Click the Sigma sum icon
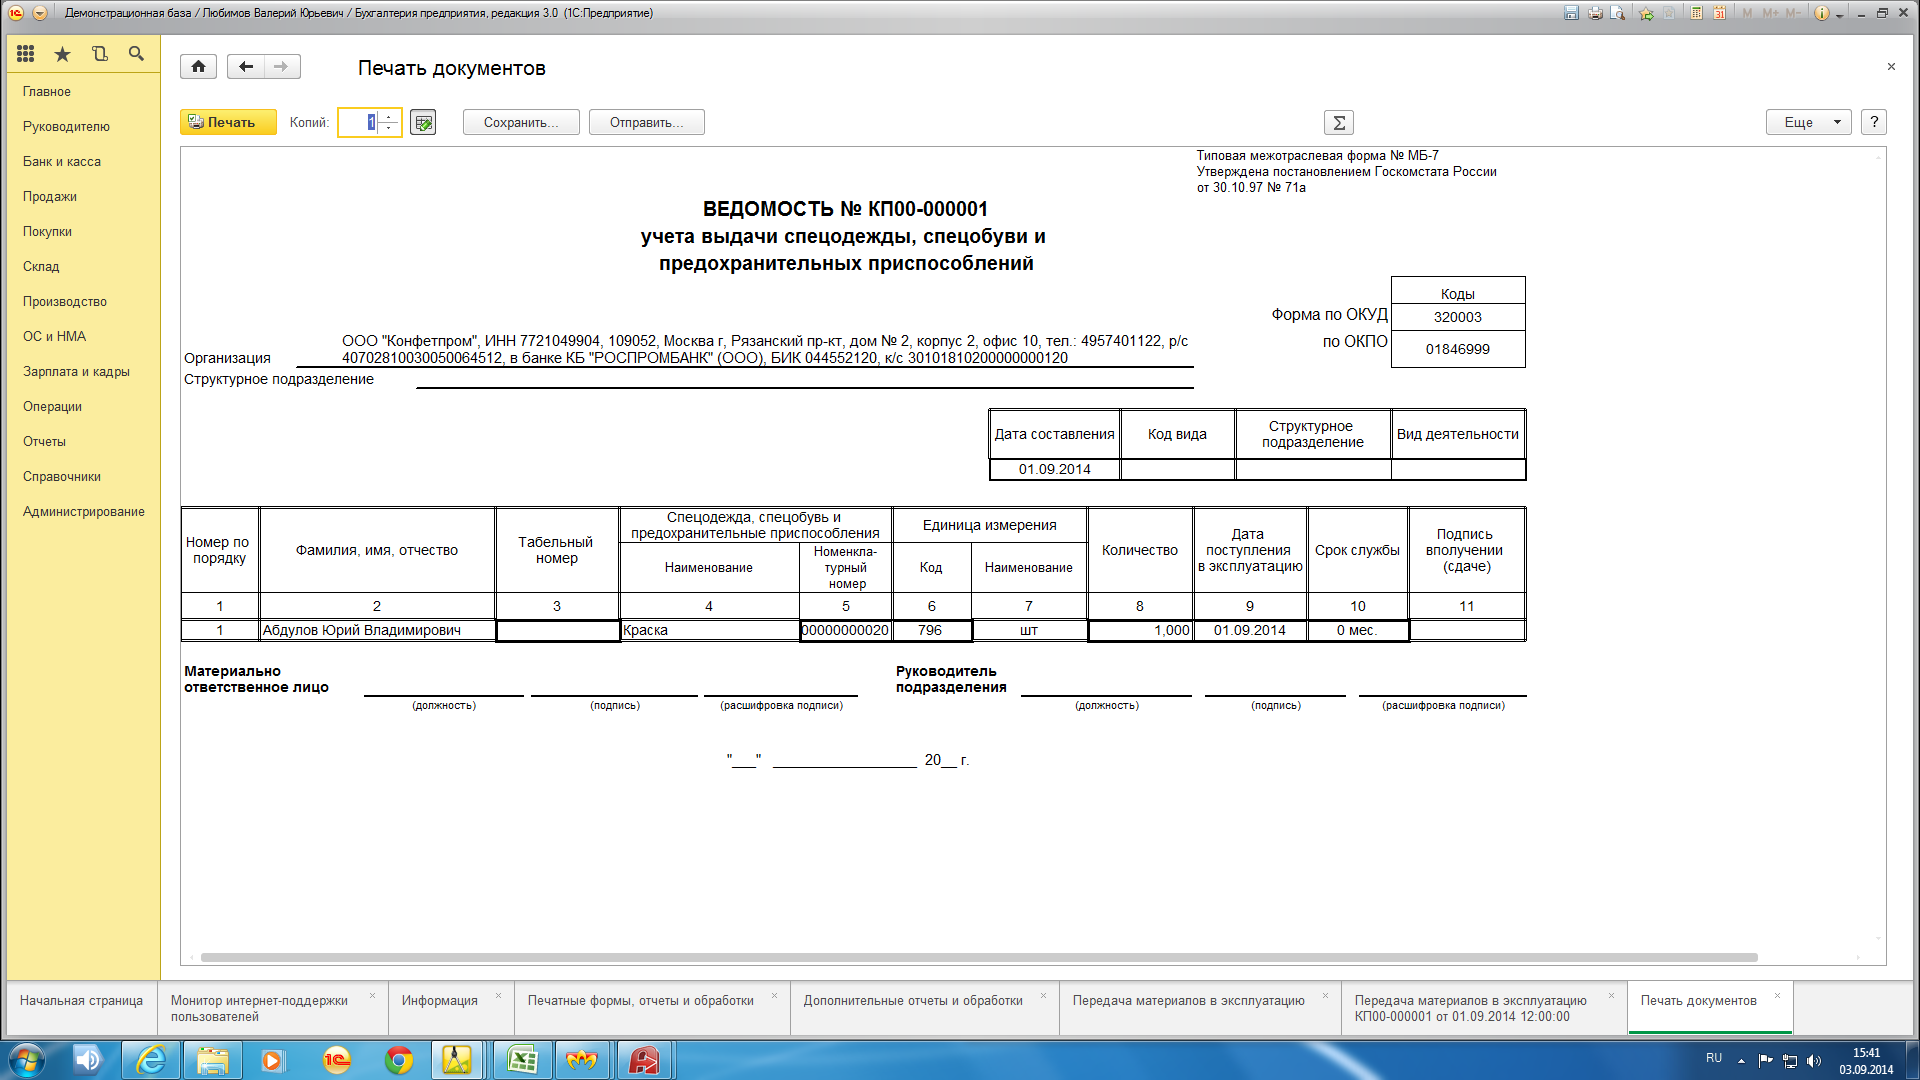 [x=1339, y=122]
